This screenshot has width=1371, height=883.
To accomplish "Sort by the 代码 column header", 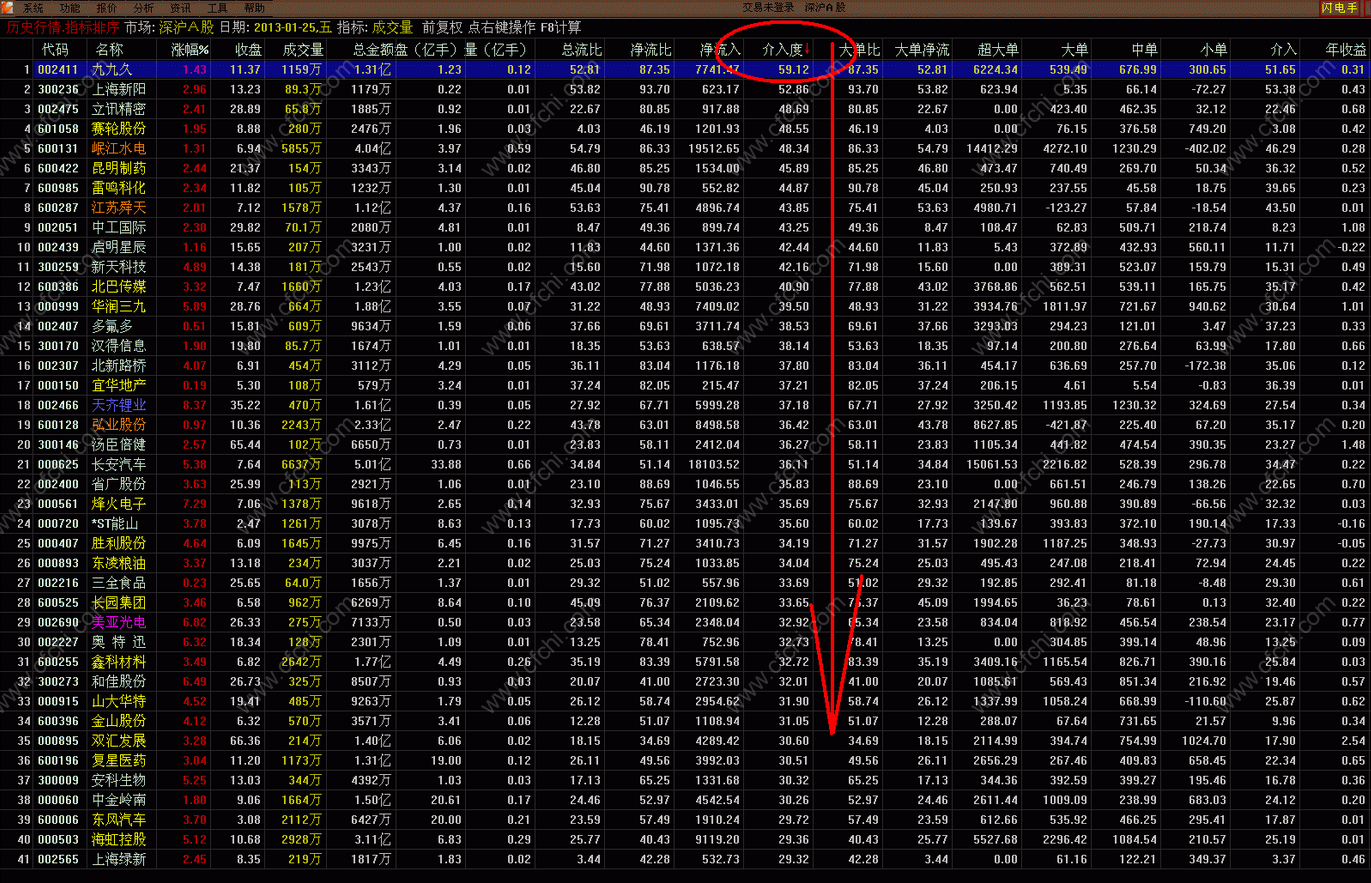I will 55,49.
